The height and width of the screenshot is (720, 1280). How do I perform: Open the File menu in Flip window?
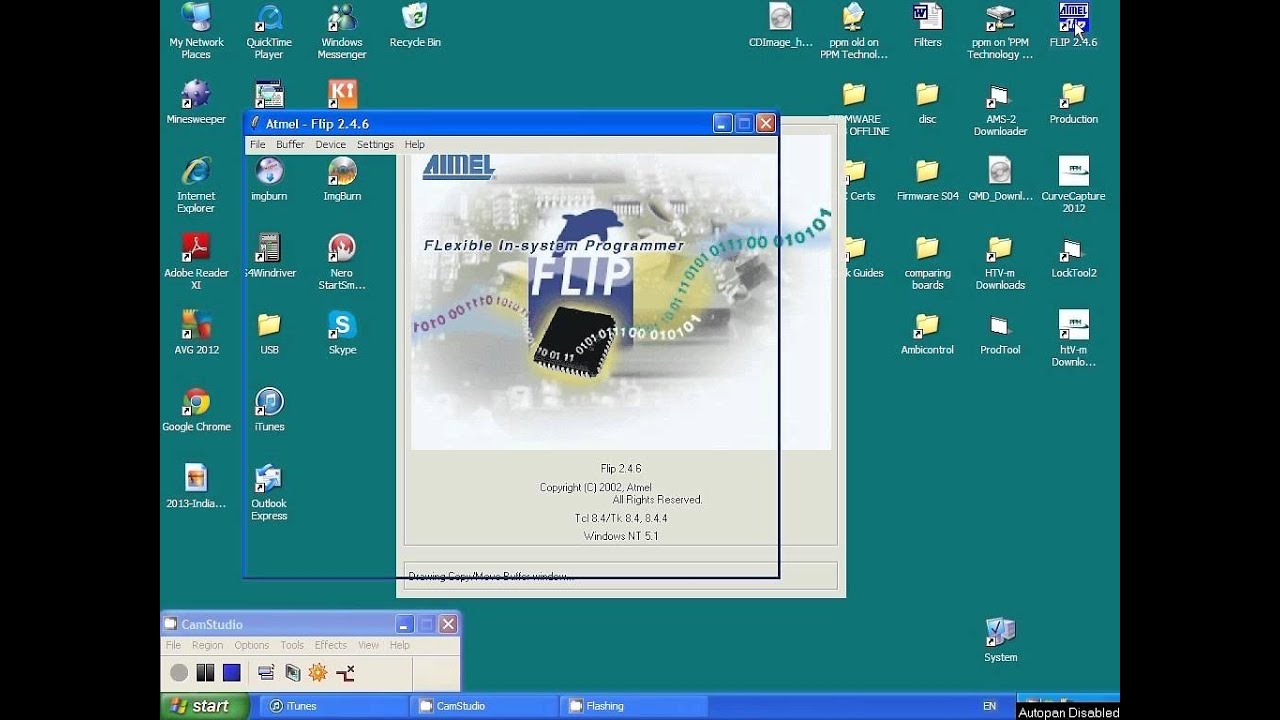click(257, 144)
